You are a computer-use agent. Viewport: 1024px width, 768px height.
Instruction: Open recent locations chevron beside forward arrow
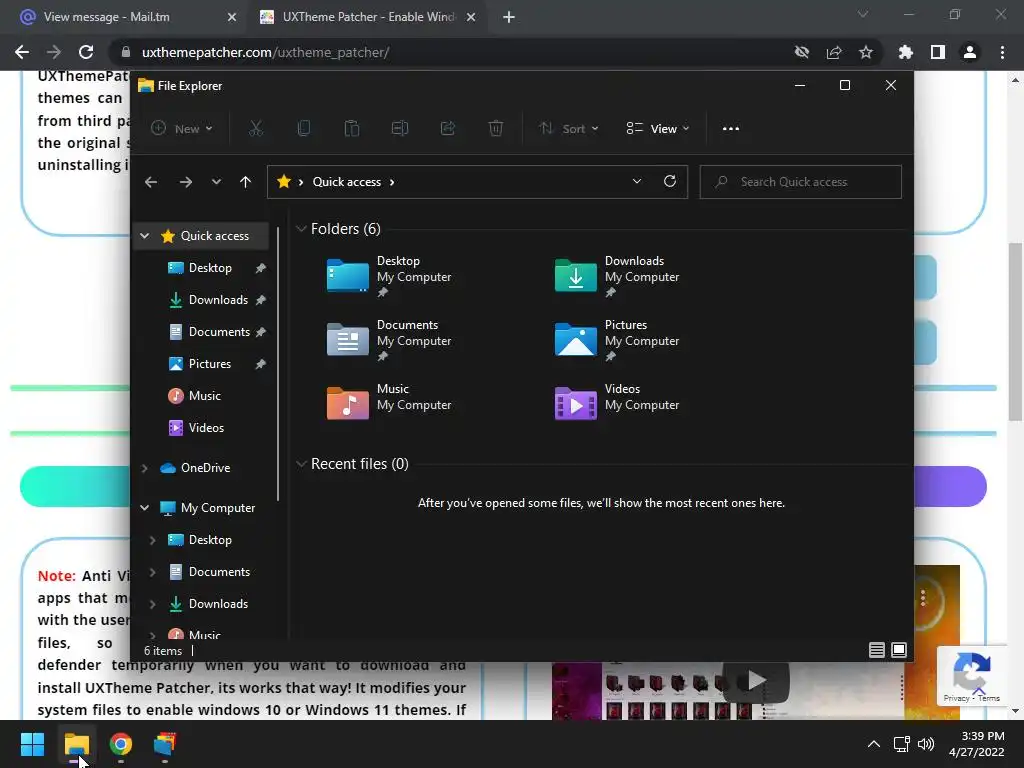coord(216,182)
